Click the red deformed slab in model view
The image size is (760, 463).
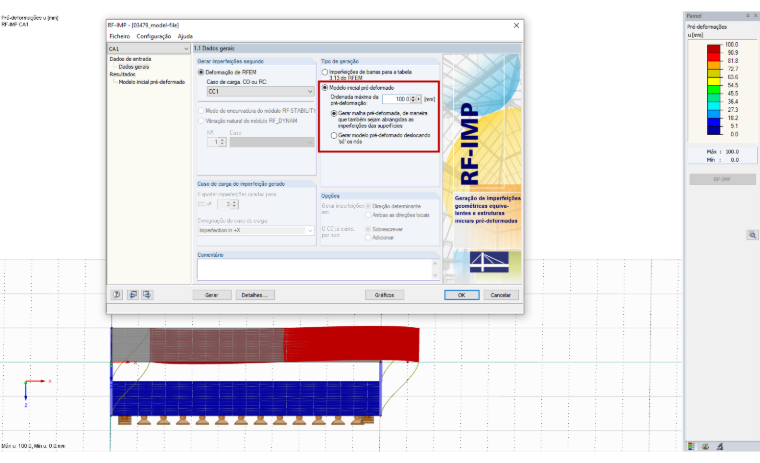pyautogui.click(x=351, y=344)
